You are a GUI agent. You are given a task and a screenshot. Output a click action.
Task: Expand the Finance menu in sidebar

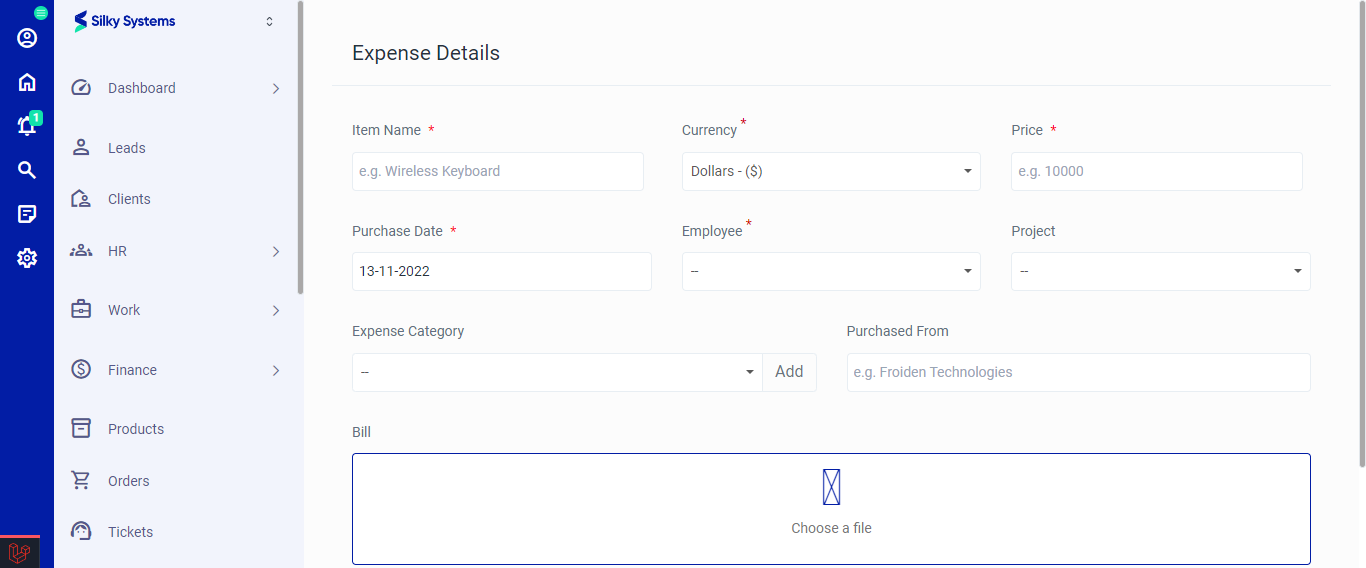175,370
